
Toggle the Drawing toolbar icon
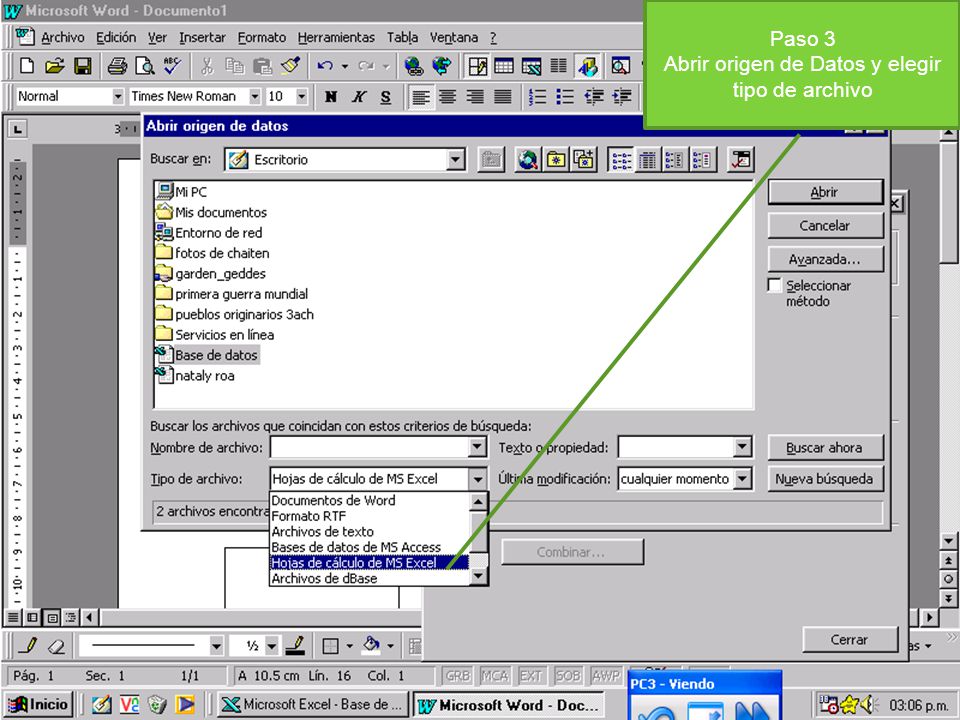[588, 66]
